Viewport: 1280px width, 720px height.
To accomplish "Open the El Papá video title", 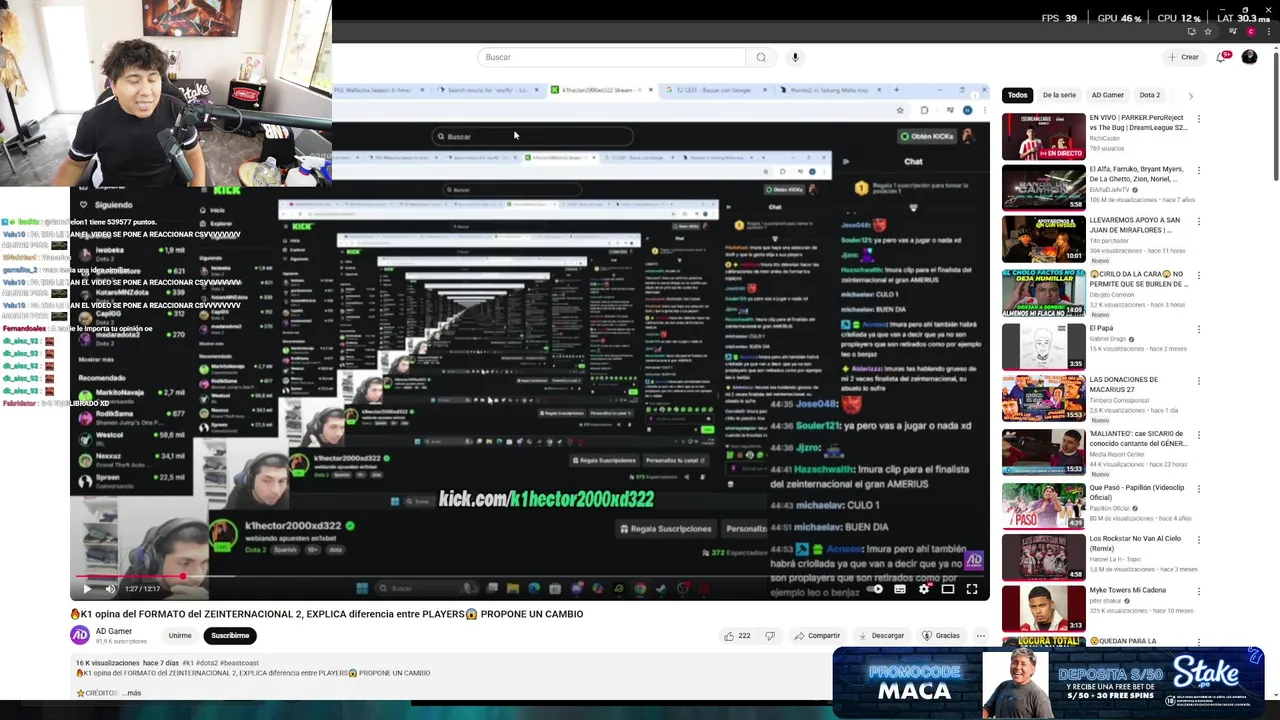I will tap(1101, 328).
